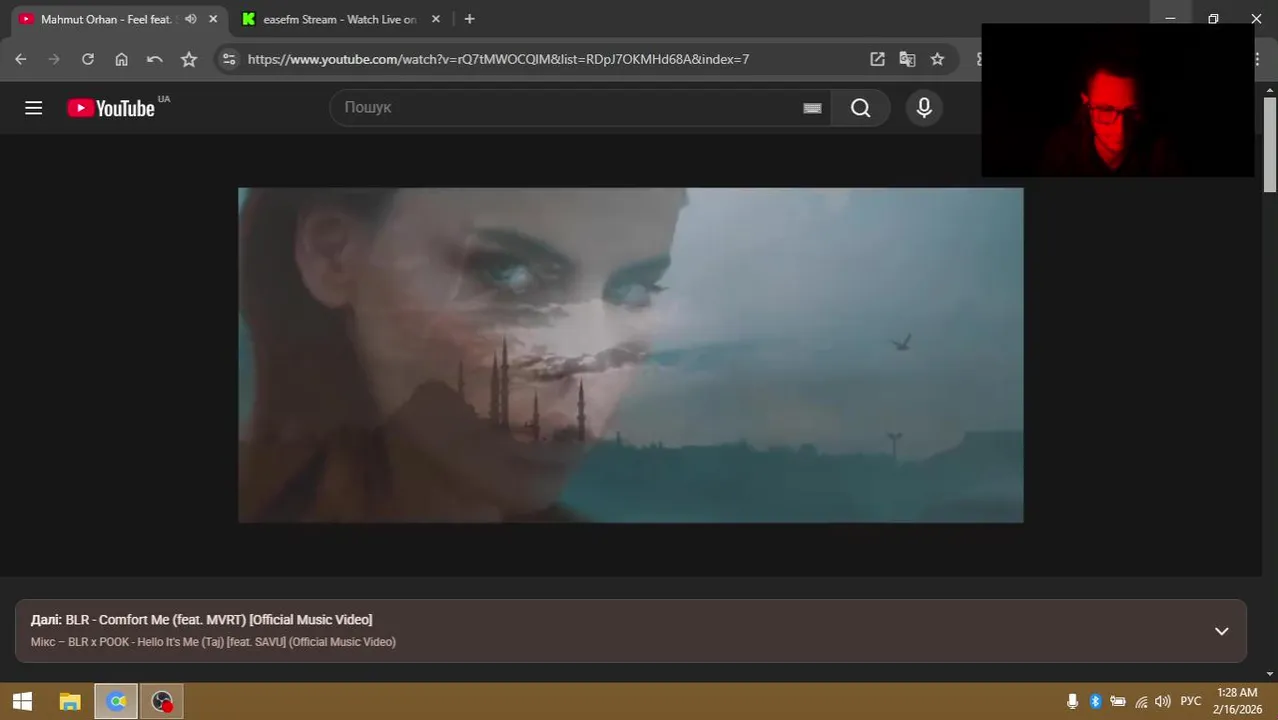
Task: Open page in app via address bar icon
Action: tap(877, 59)
